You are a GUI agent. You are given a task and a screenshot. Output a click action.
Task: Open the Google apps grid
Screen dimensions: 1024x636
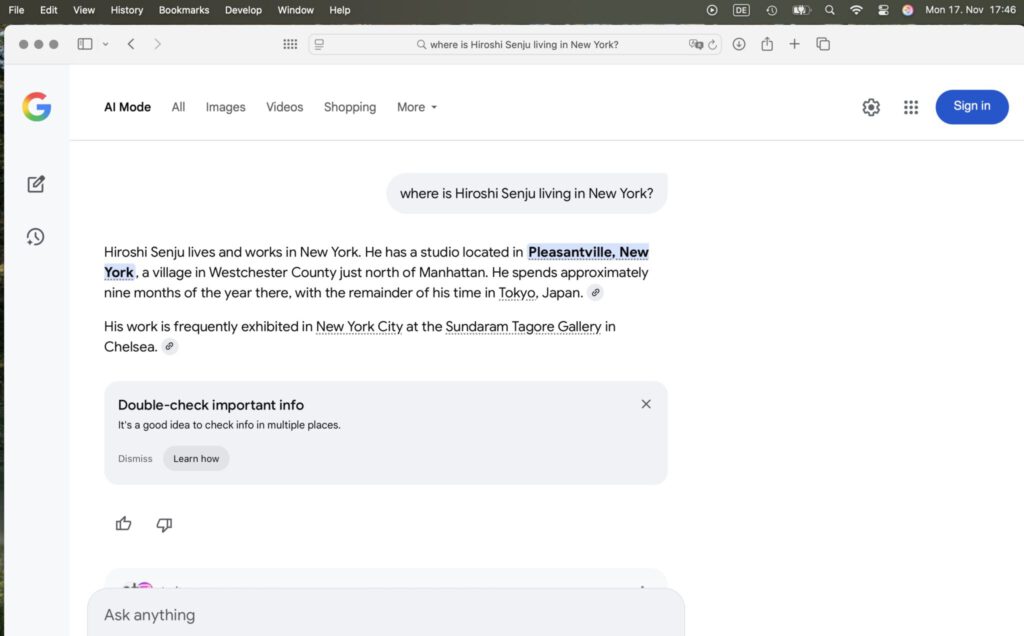point(910,107)
